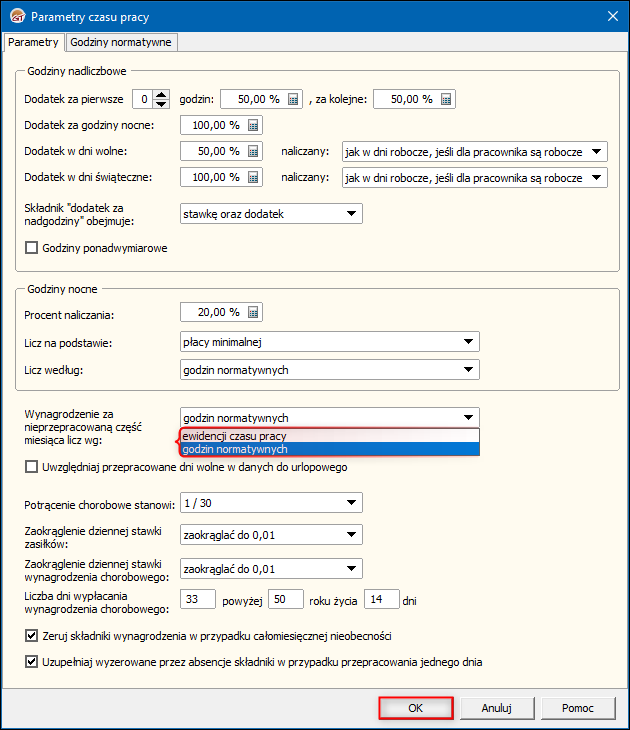The image size is (630, 730).
Task: Uncheck 'Uzupełniaj wyzerowane przez absencje' checkbox
Action: point(31,662)
